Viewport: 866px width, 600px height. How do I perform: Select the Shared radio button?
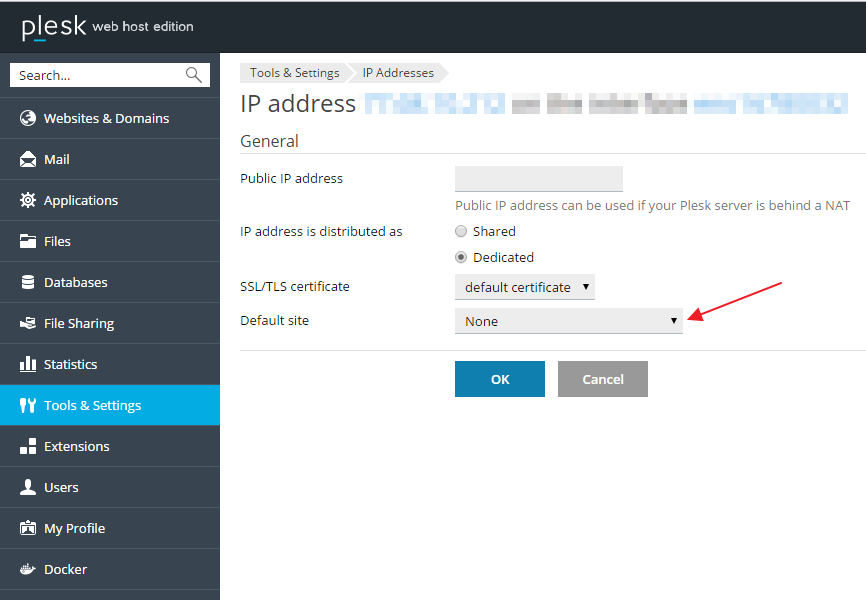[461, 231]
